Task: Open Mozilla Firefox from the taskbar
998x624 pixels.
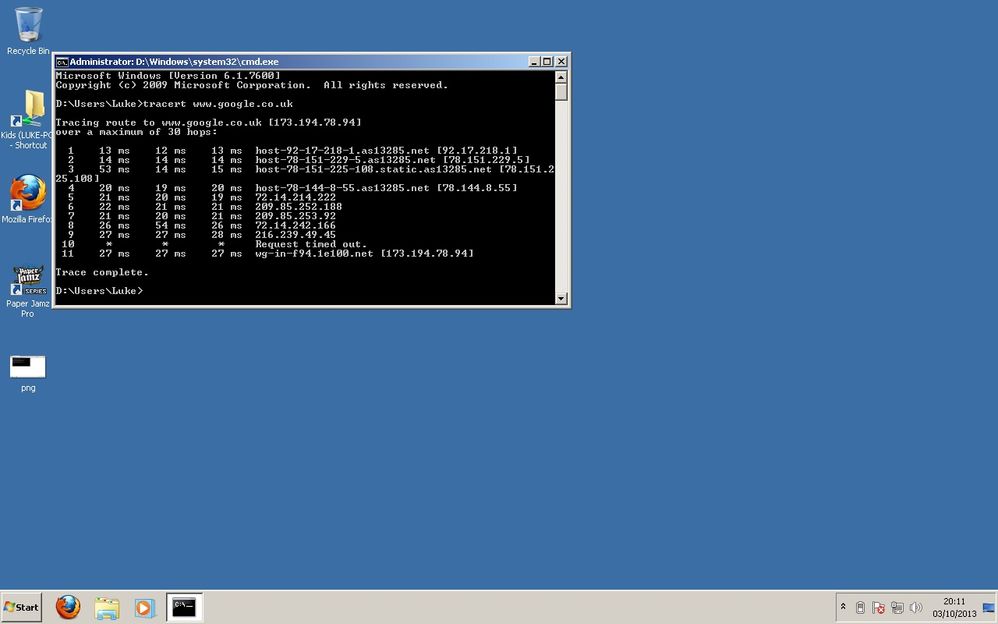Action: tap(66, 607)
